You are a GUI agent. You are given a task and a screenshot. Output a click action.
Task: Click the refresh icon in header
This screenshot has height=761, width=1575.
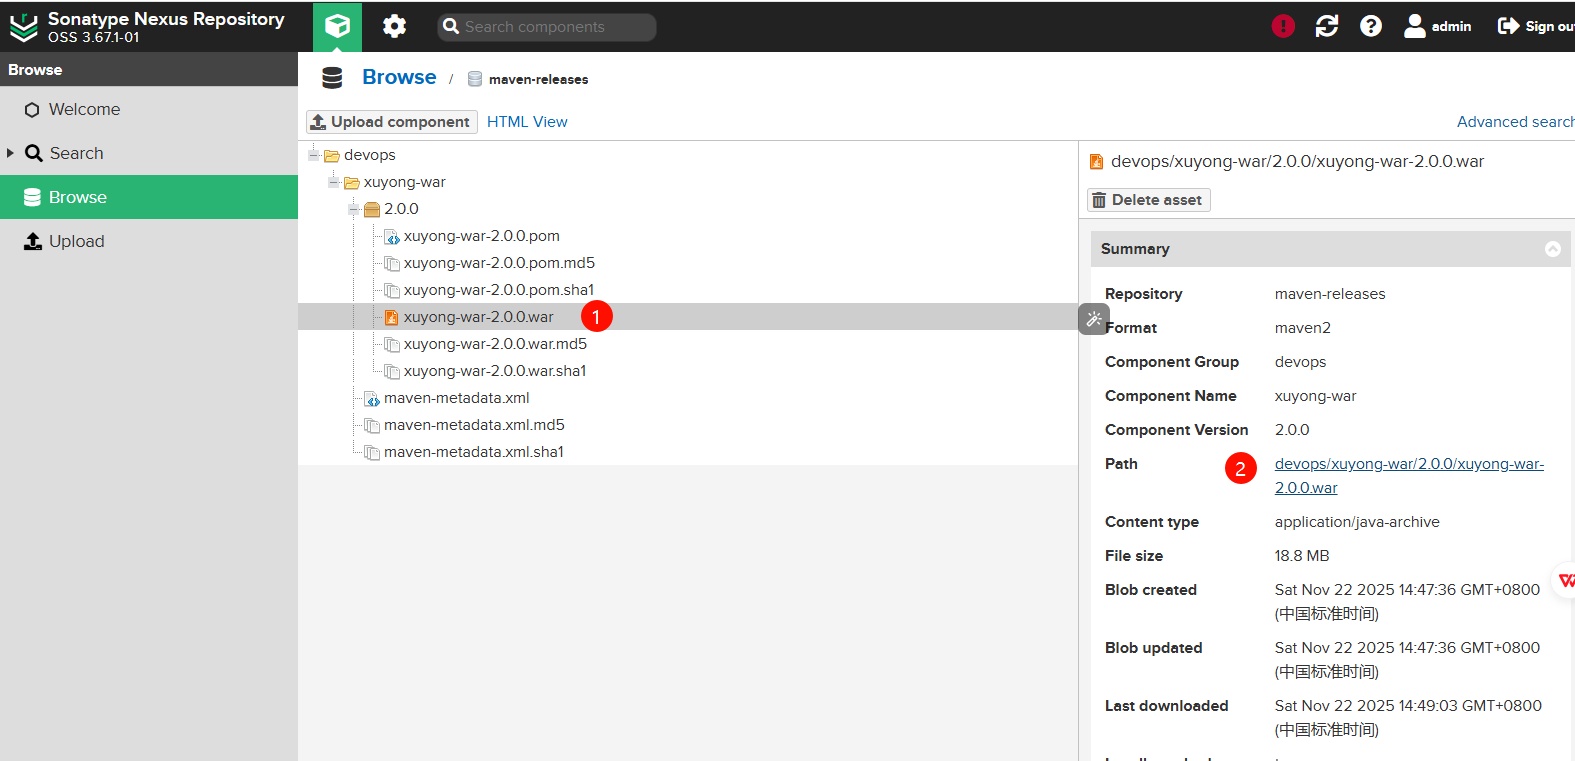pos(1327,26)
